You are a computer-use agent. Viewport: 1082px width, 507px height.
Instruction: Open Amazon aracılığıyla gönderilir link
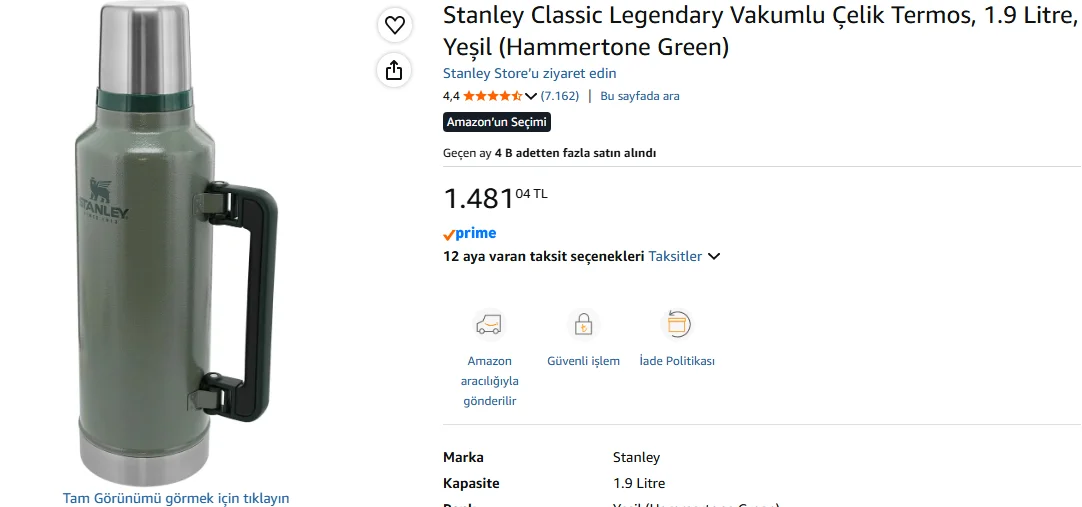click(489, 381)
